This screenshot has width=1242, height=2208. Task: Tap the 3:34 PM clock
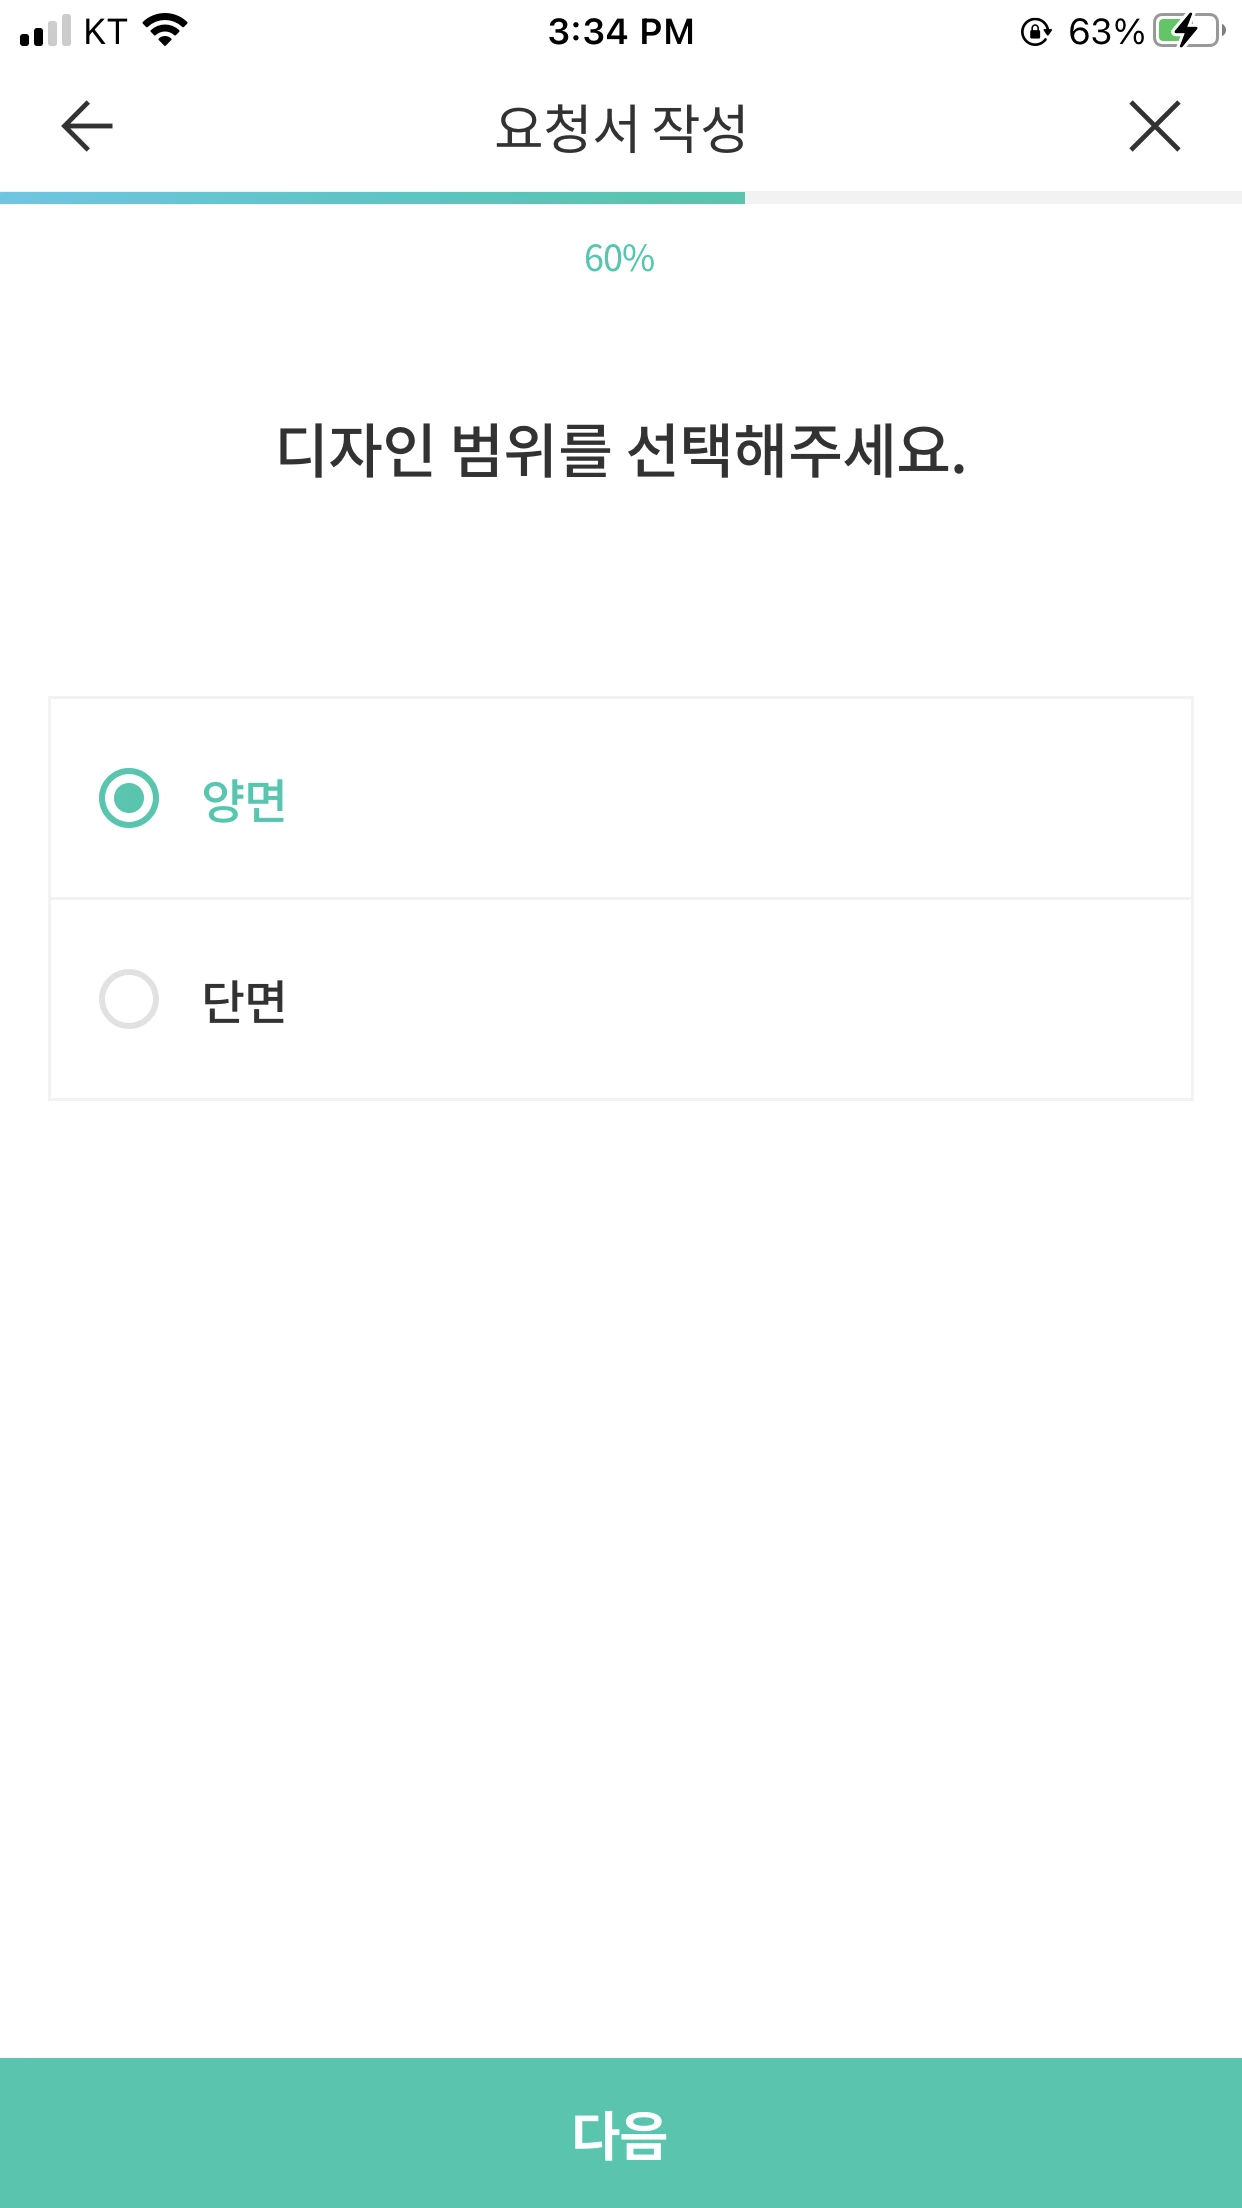pyautogui.click(x=621, y=32)
